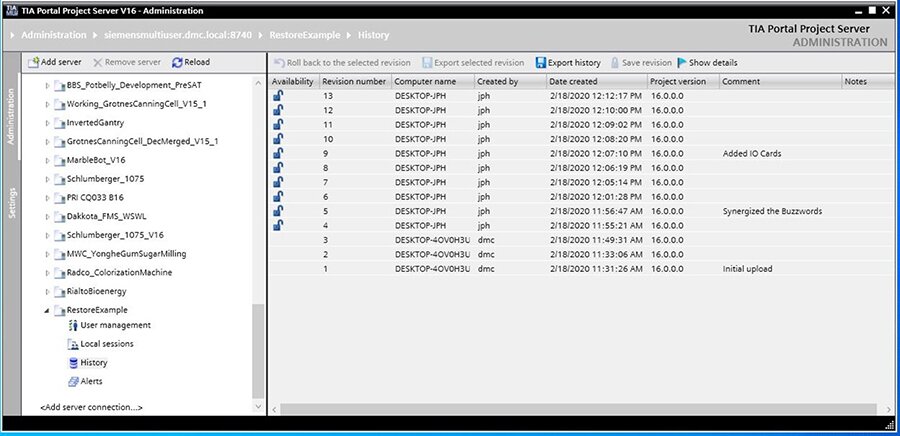The width and height of the screenshot is (900, 436).
Task: Select revision 3 row by its number
Action: coord(325,240)
